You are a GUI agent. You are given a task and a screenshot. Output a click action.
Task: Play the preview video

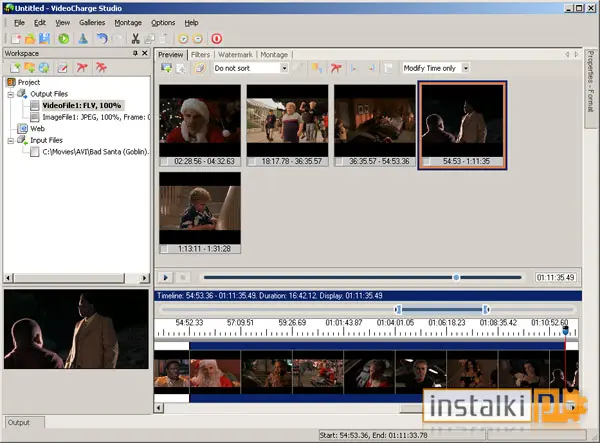pyautogui.click(x=166, y=277)
